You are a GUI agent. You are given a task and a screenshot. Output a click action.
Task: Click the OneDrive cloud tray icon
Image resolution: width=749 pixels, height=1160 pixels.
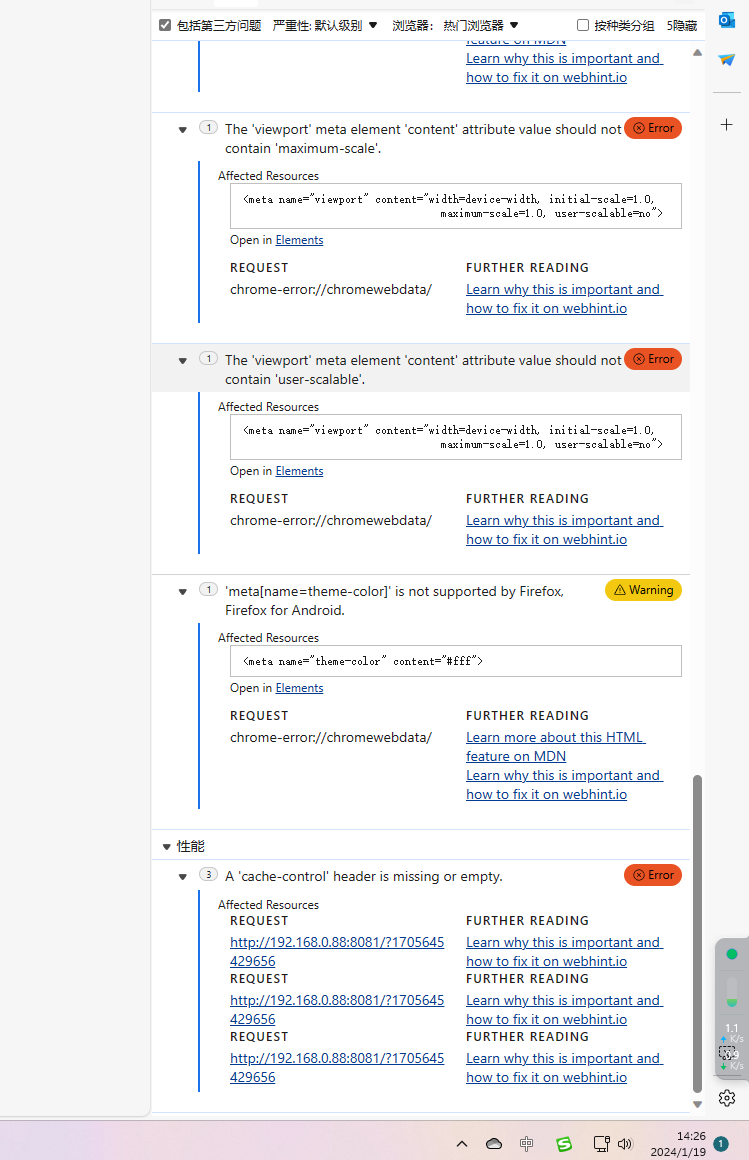pyautogui.click(x=494, y=1144)
